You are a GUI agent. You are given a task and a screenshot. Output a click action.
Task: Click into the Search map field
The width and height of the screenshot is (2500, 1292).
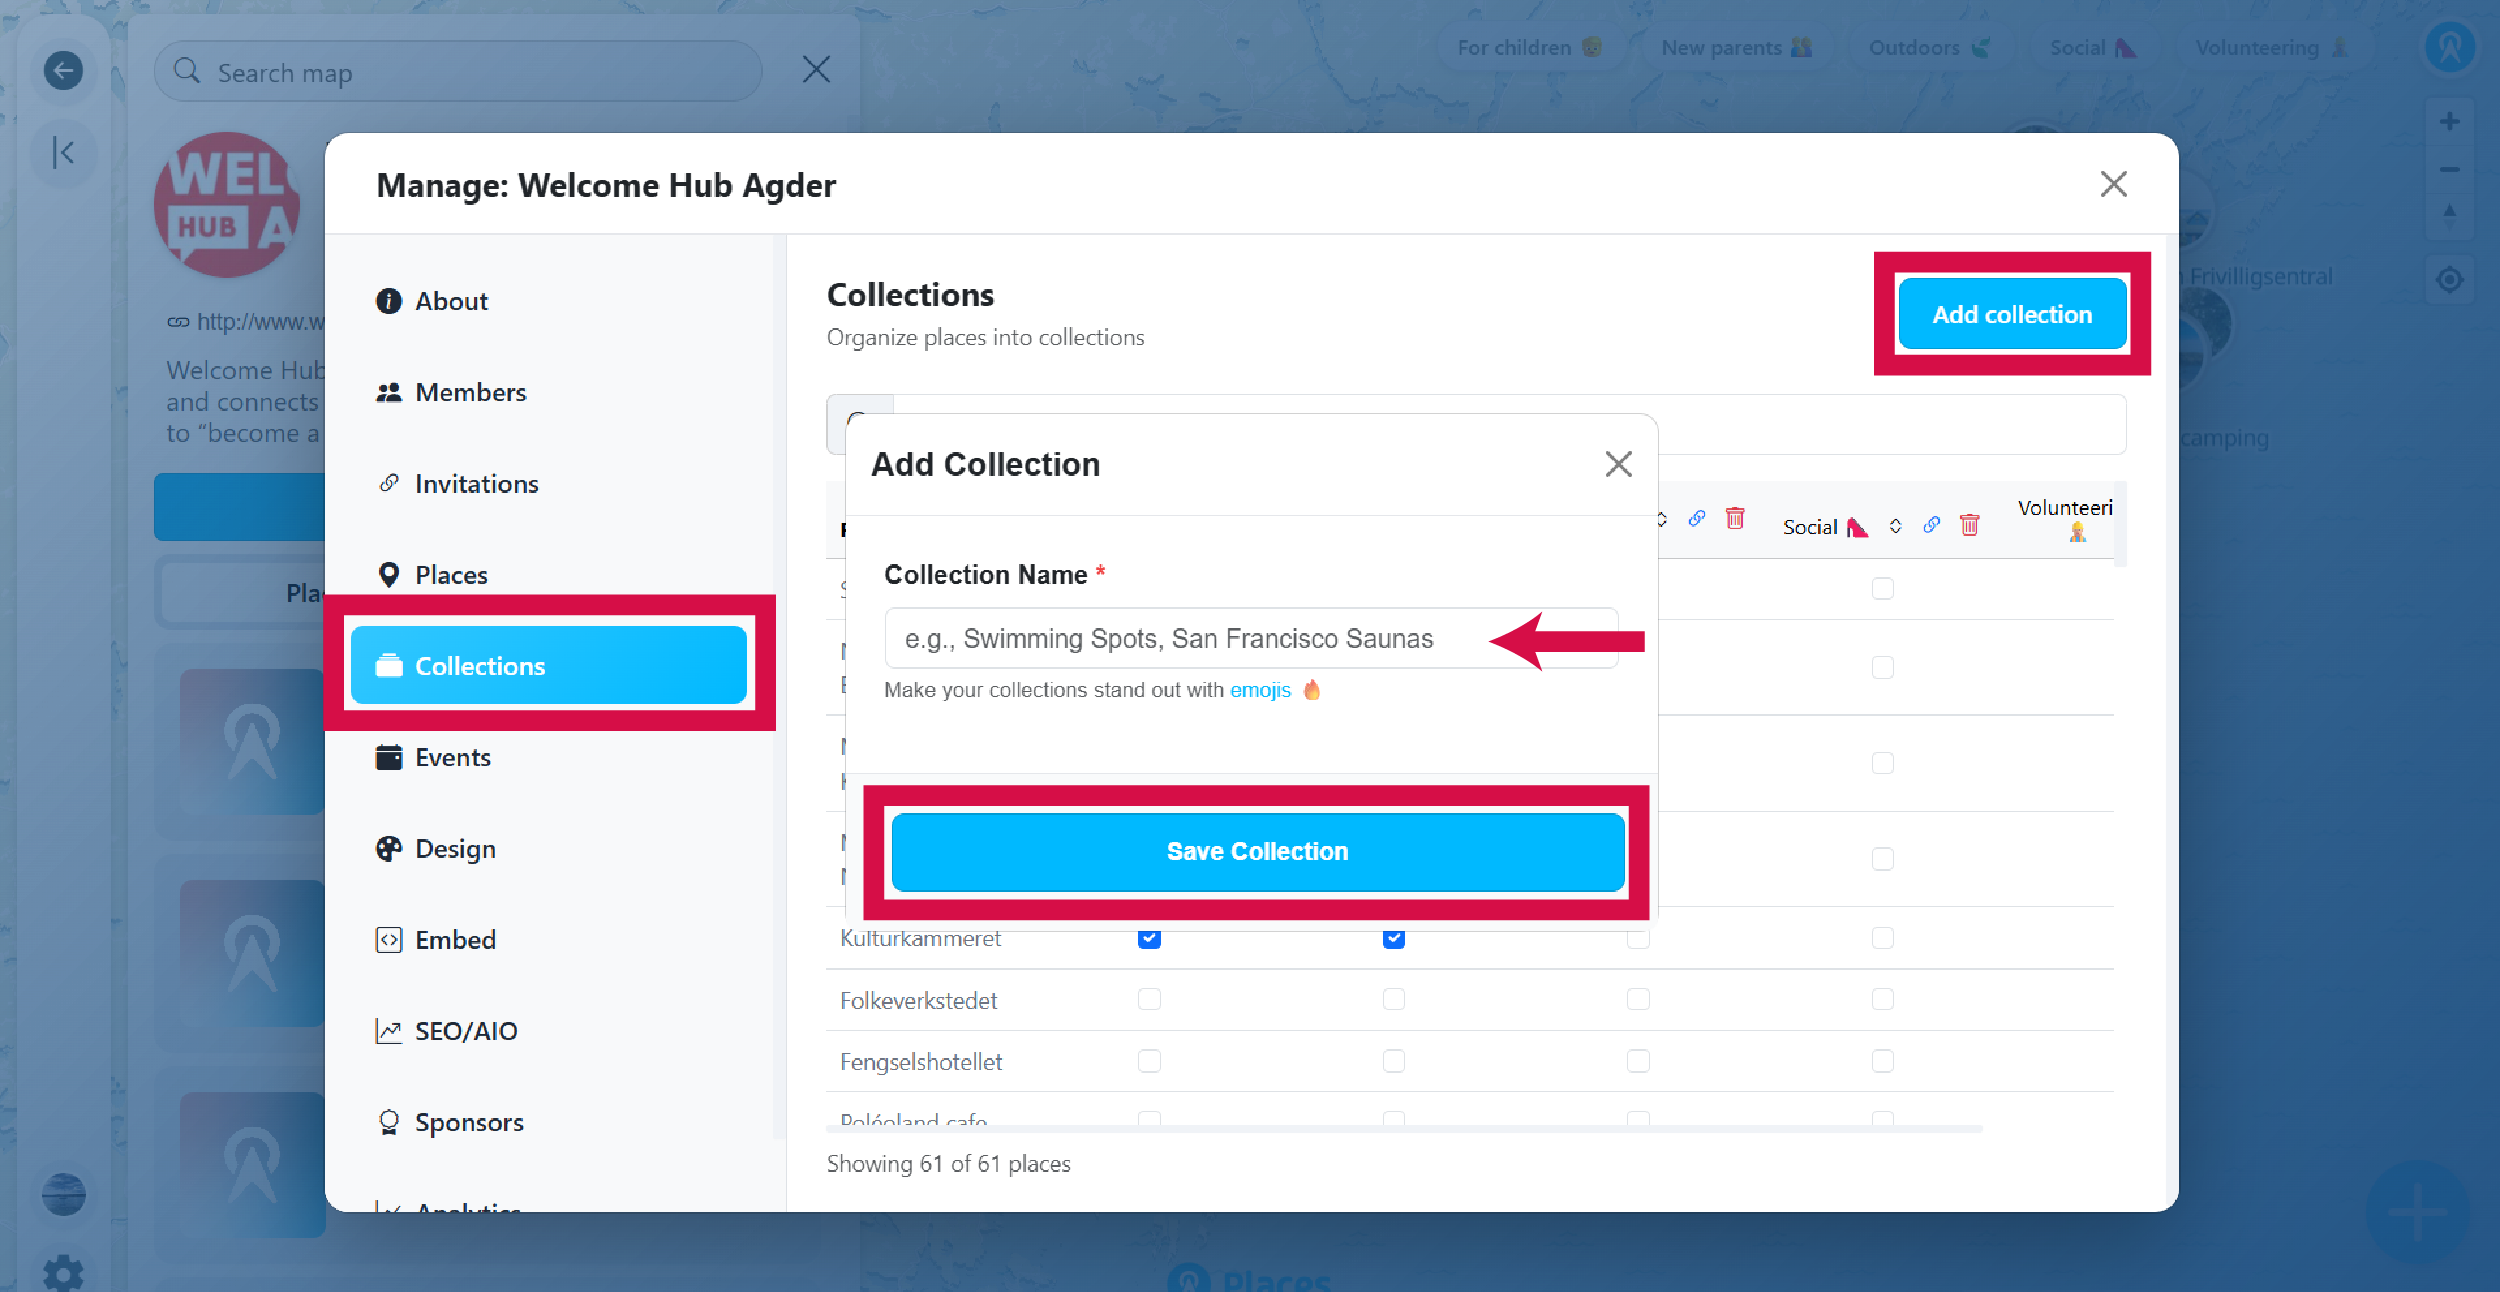(x=458, y=71)
